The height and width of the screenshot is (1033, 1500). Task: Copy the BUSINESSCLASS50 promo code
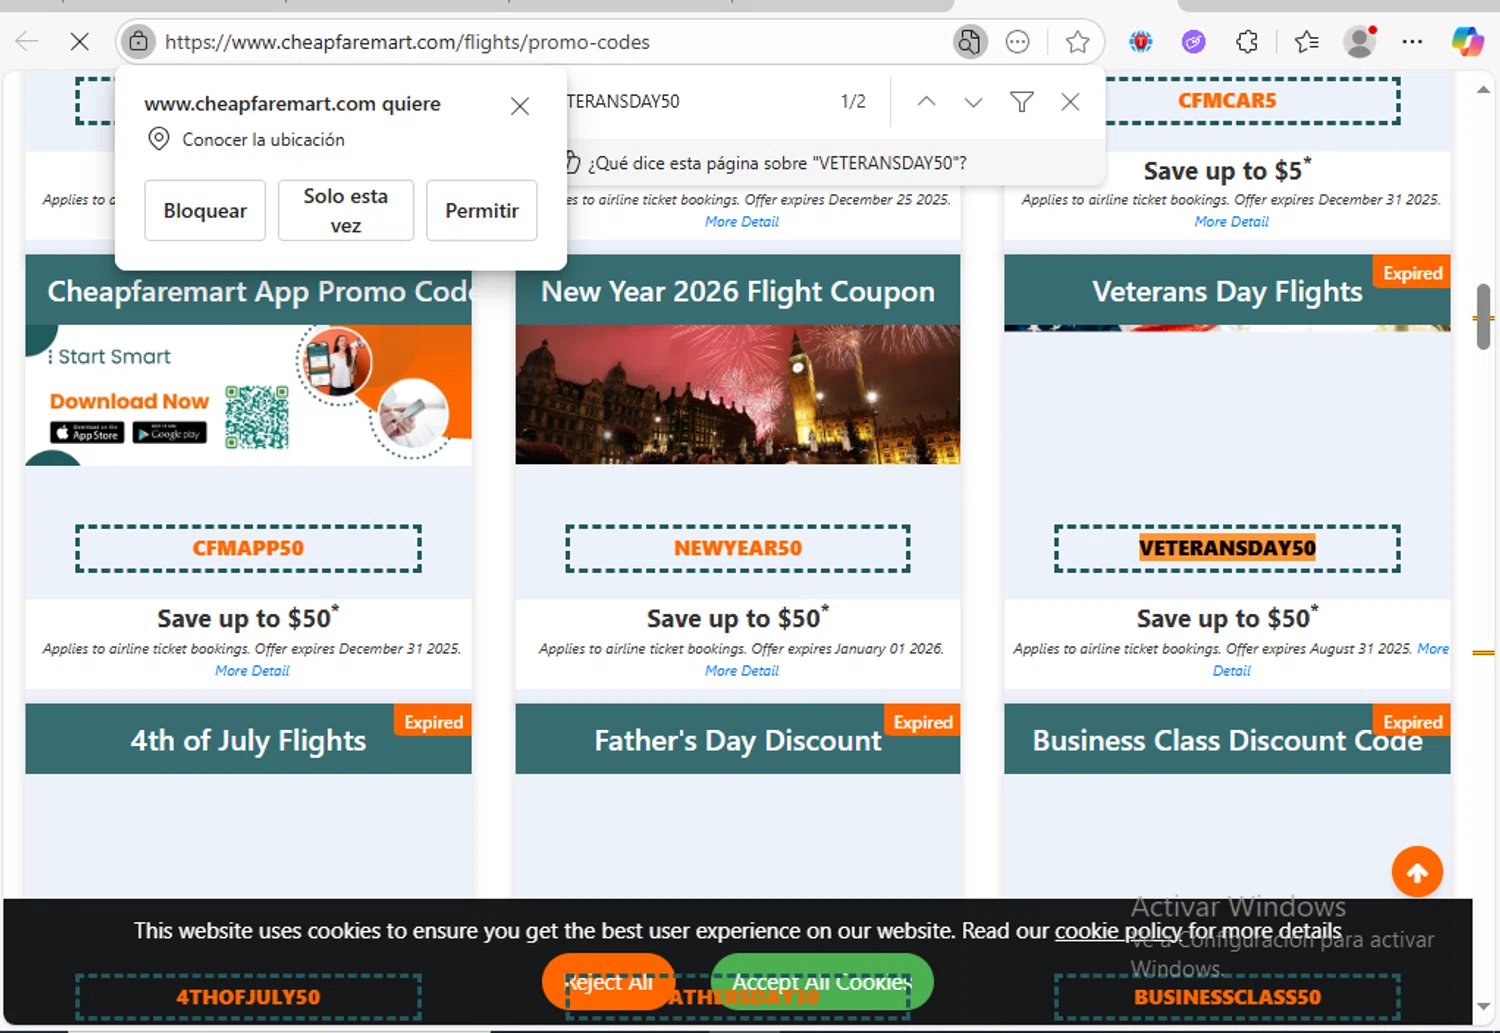coord(1227,997)
